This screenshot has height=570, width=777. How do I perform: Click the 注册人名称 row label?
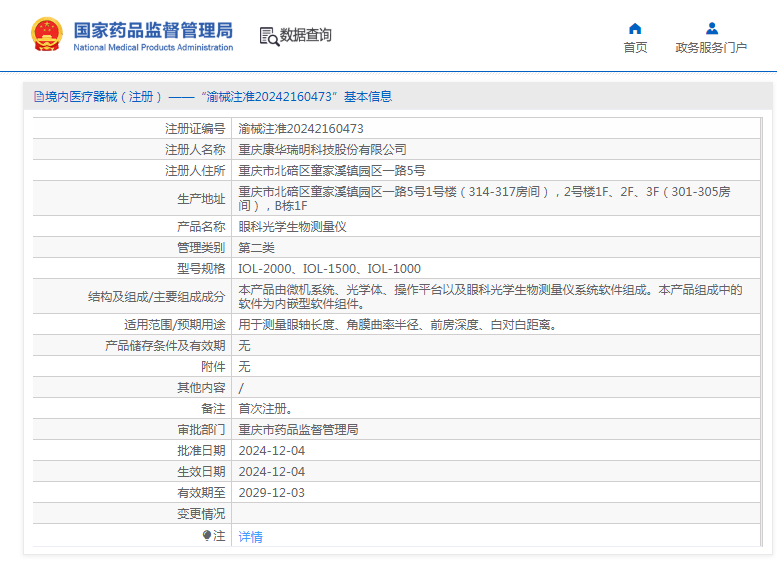tap(195, 150)
